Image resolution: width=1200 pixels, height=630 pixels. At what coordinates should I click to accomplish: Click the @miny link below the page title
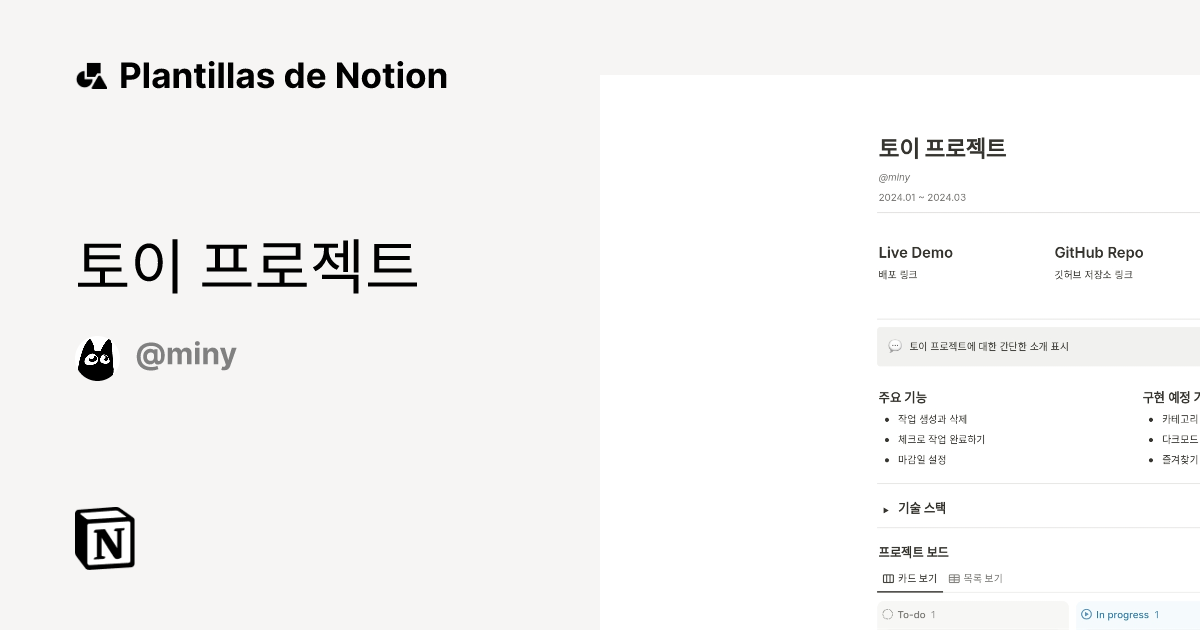[894, 176]
